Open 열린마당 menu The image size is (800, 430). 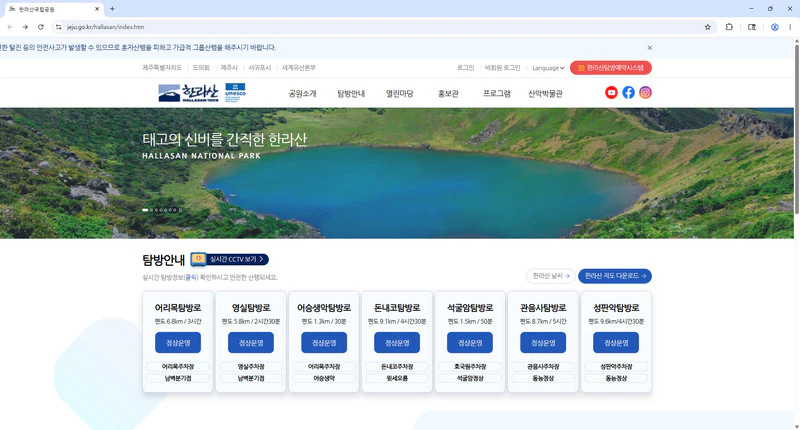click(x=399, y=93)
